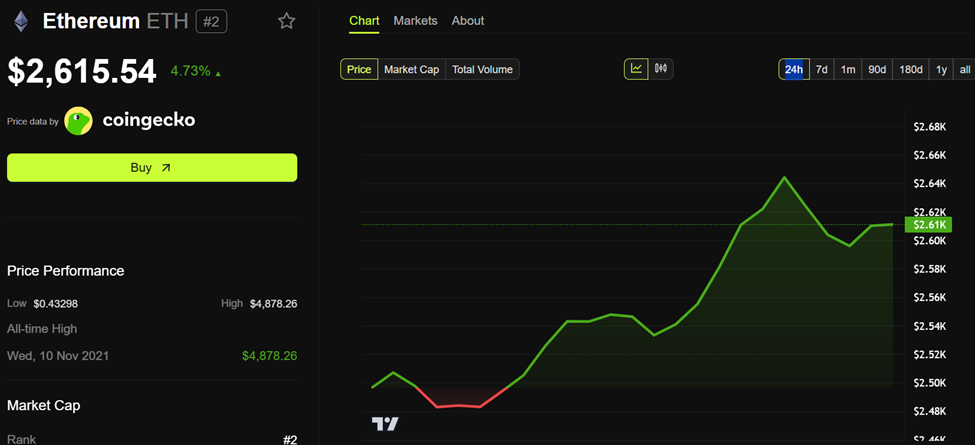The image size is (975, 445).
Task: Select the Market Cap chart metric
Action: click(412, 70)
